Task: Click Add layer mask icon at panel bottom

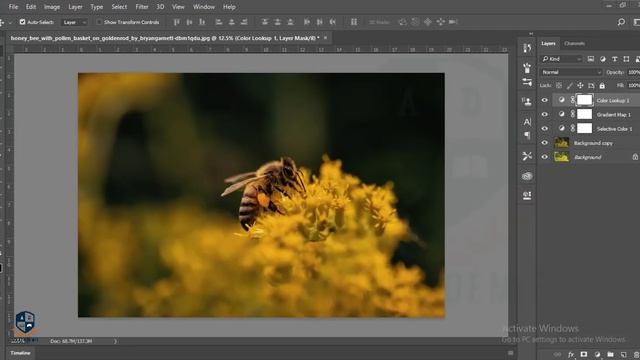Action: 584,355
